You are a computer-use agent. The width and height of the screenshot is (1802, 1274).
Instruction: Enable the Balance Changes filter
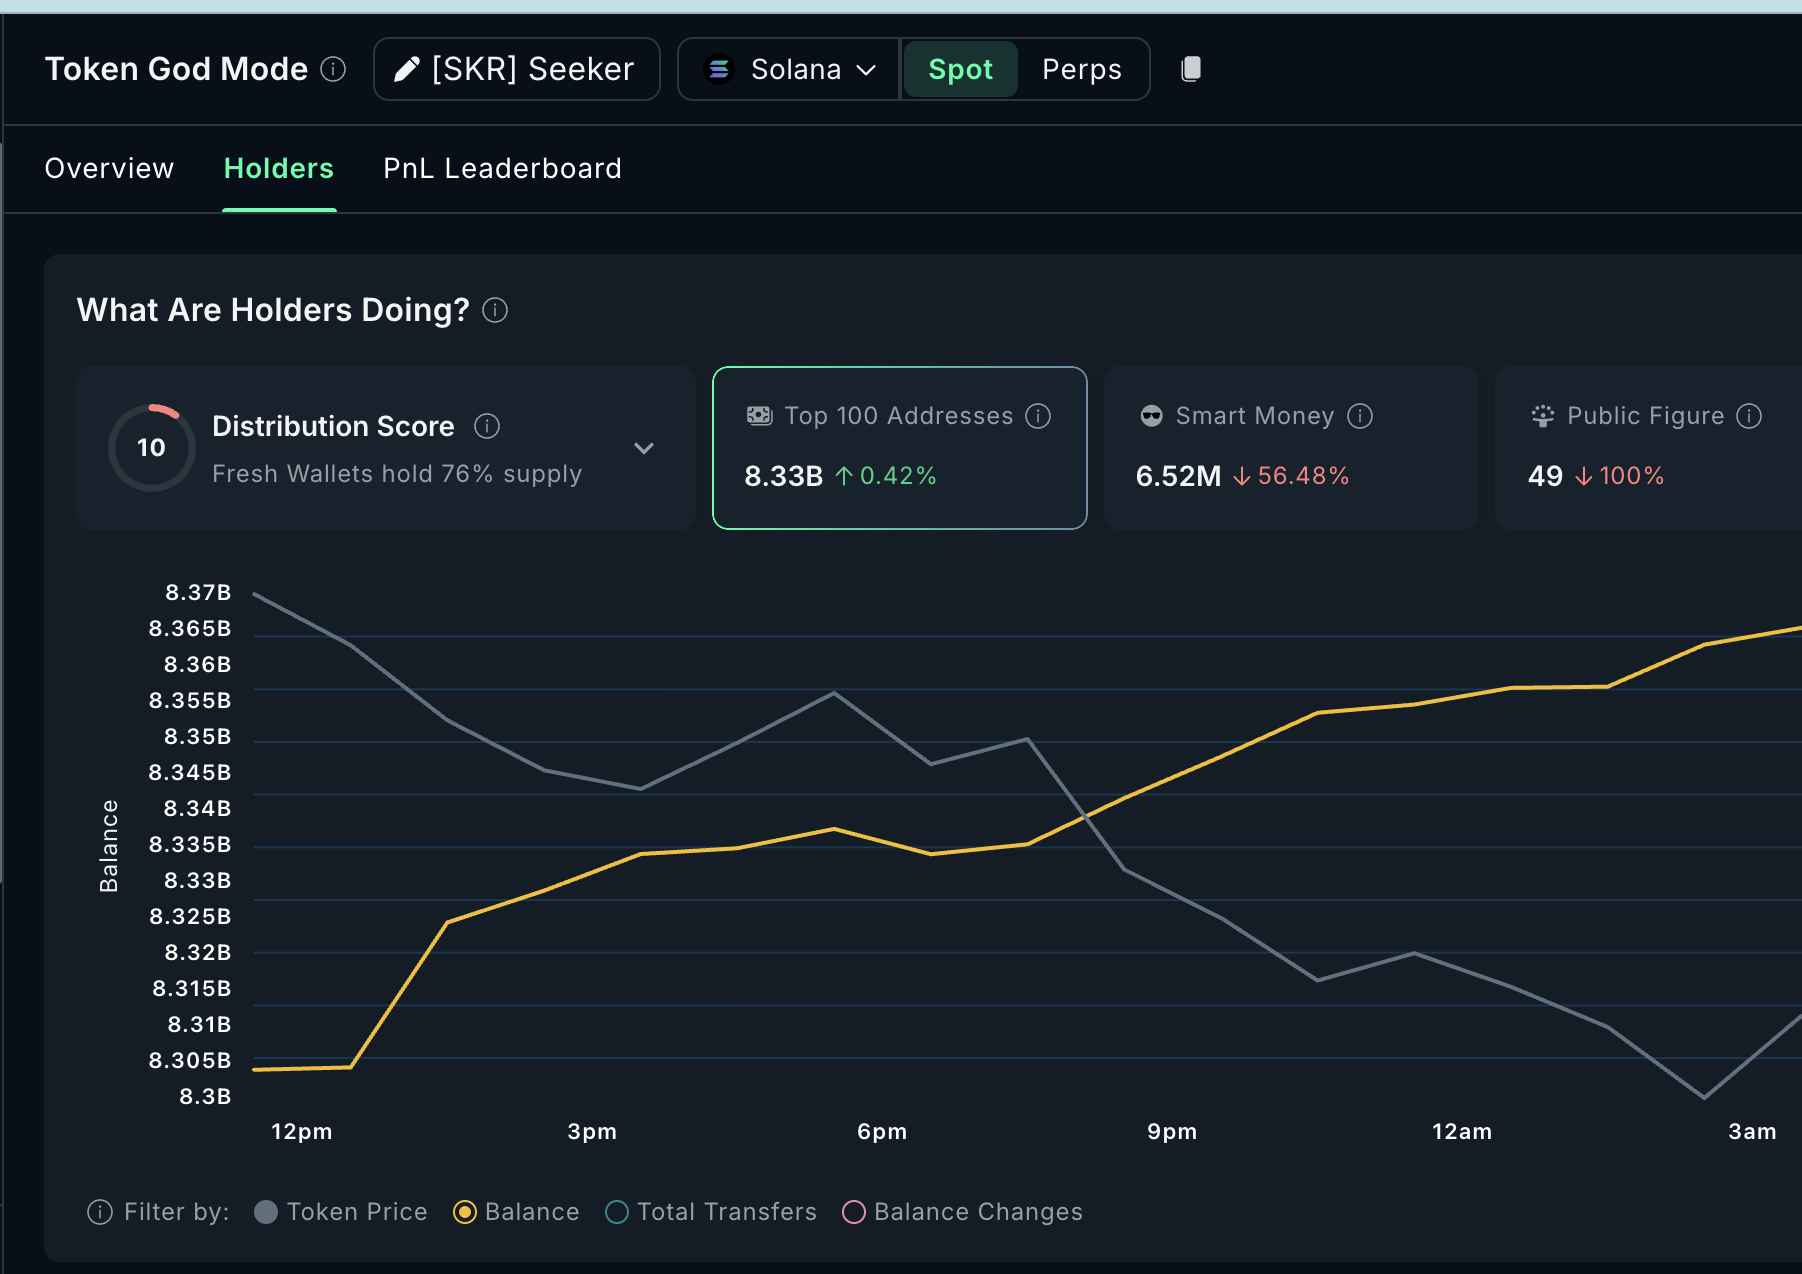coord(854,1212)
